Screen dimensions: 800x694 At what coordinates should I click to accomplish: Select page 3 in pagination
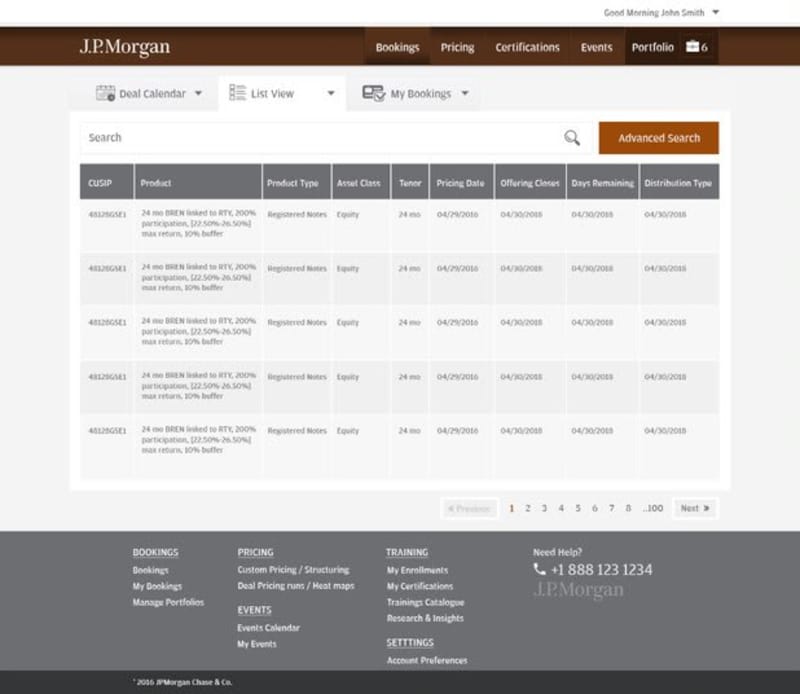pyautogui.click(x=544, y=508)
